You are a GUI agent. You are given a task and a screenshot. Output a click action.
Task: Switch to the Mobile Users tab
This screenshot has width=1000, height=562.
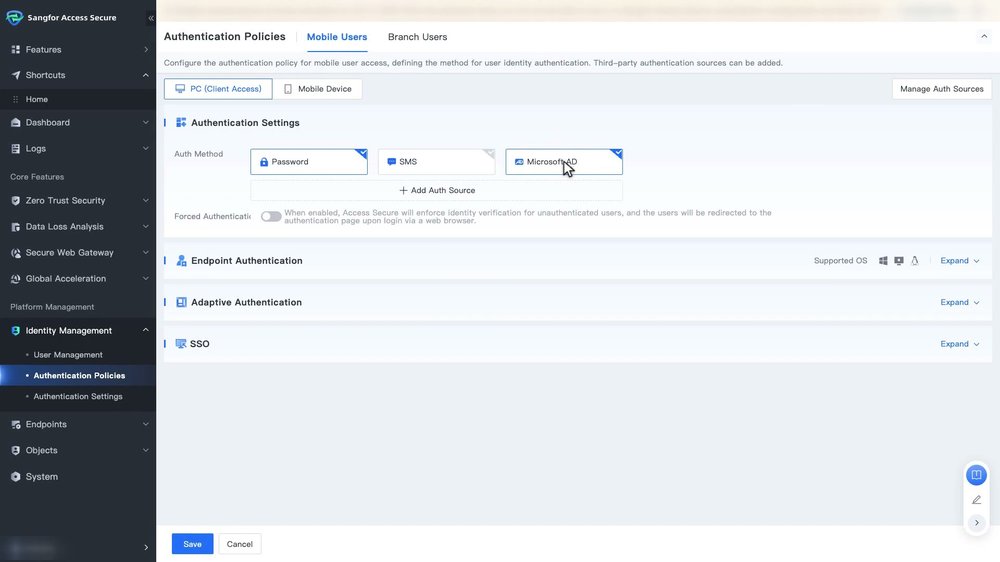pyautogui.click(x=337, y=37)
